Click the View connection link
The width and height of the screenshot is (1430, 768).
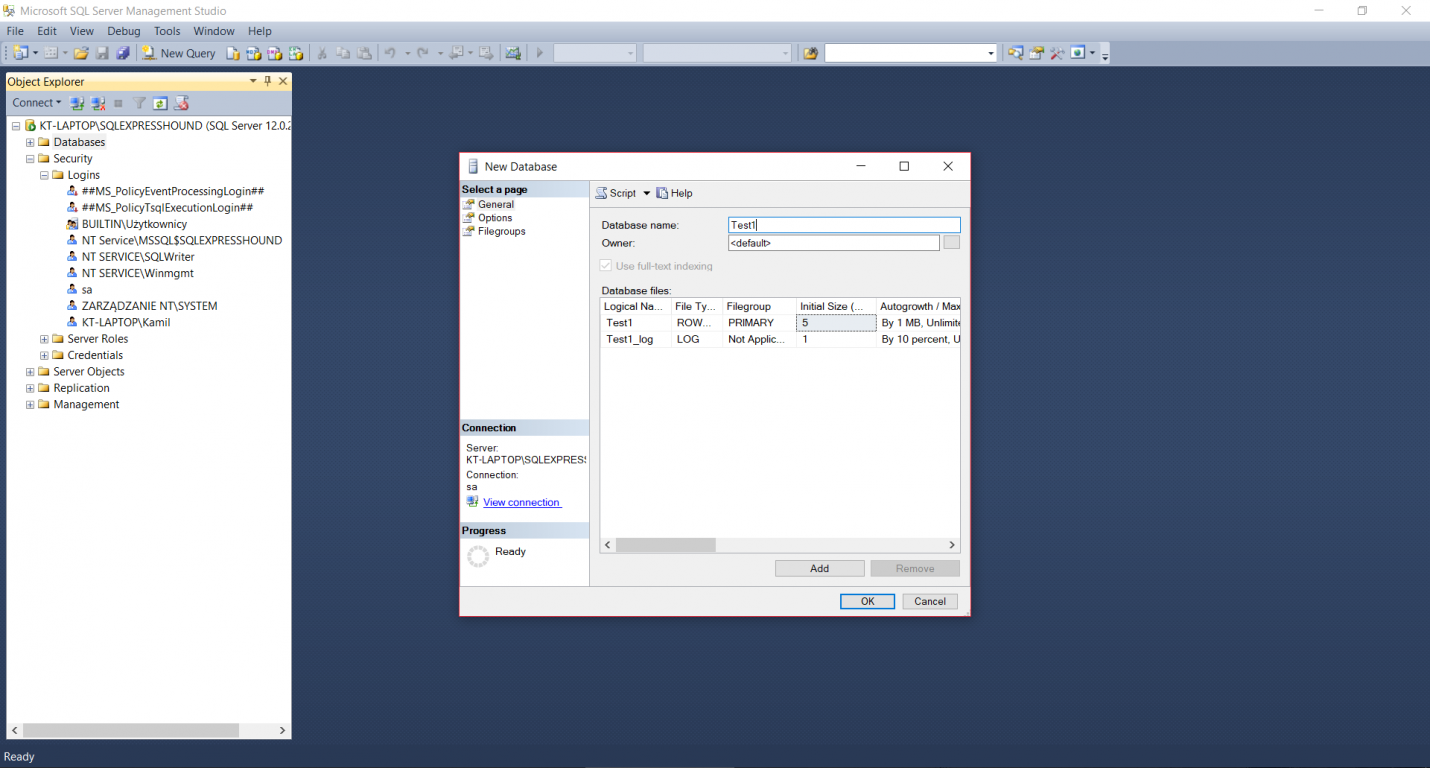521,502
